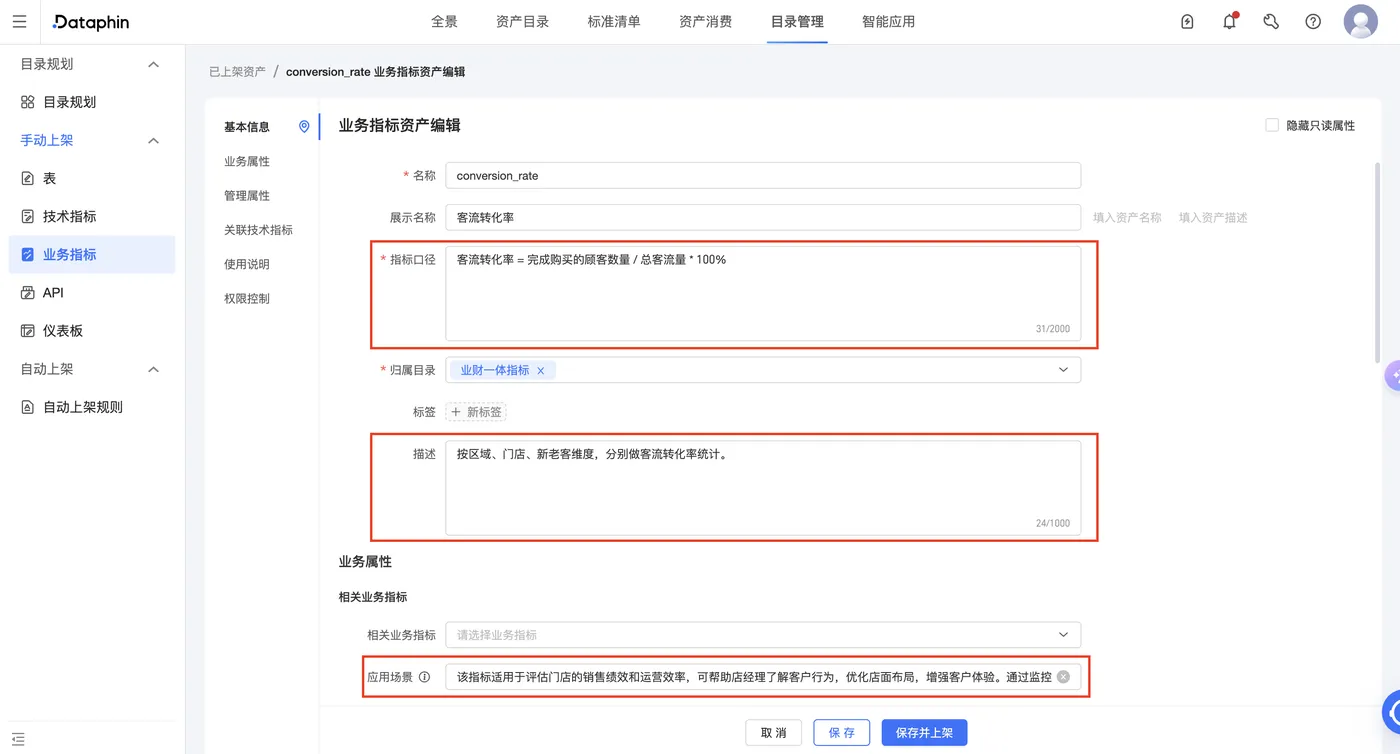Open 目录规划 sidebar item
1400x754 pixels.
click(92, 102)
